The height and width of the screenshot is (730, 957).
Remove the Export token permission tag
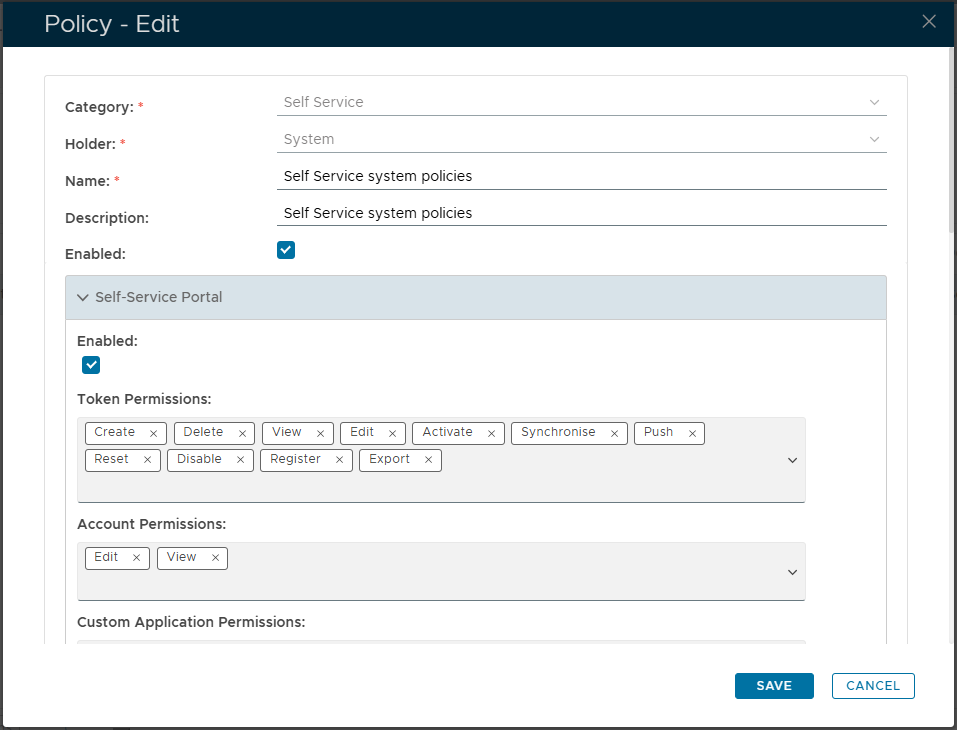click(428, 460)
